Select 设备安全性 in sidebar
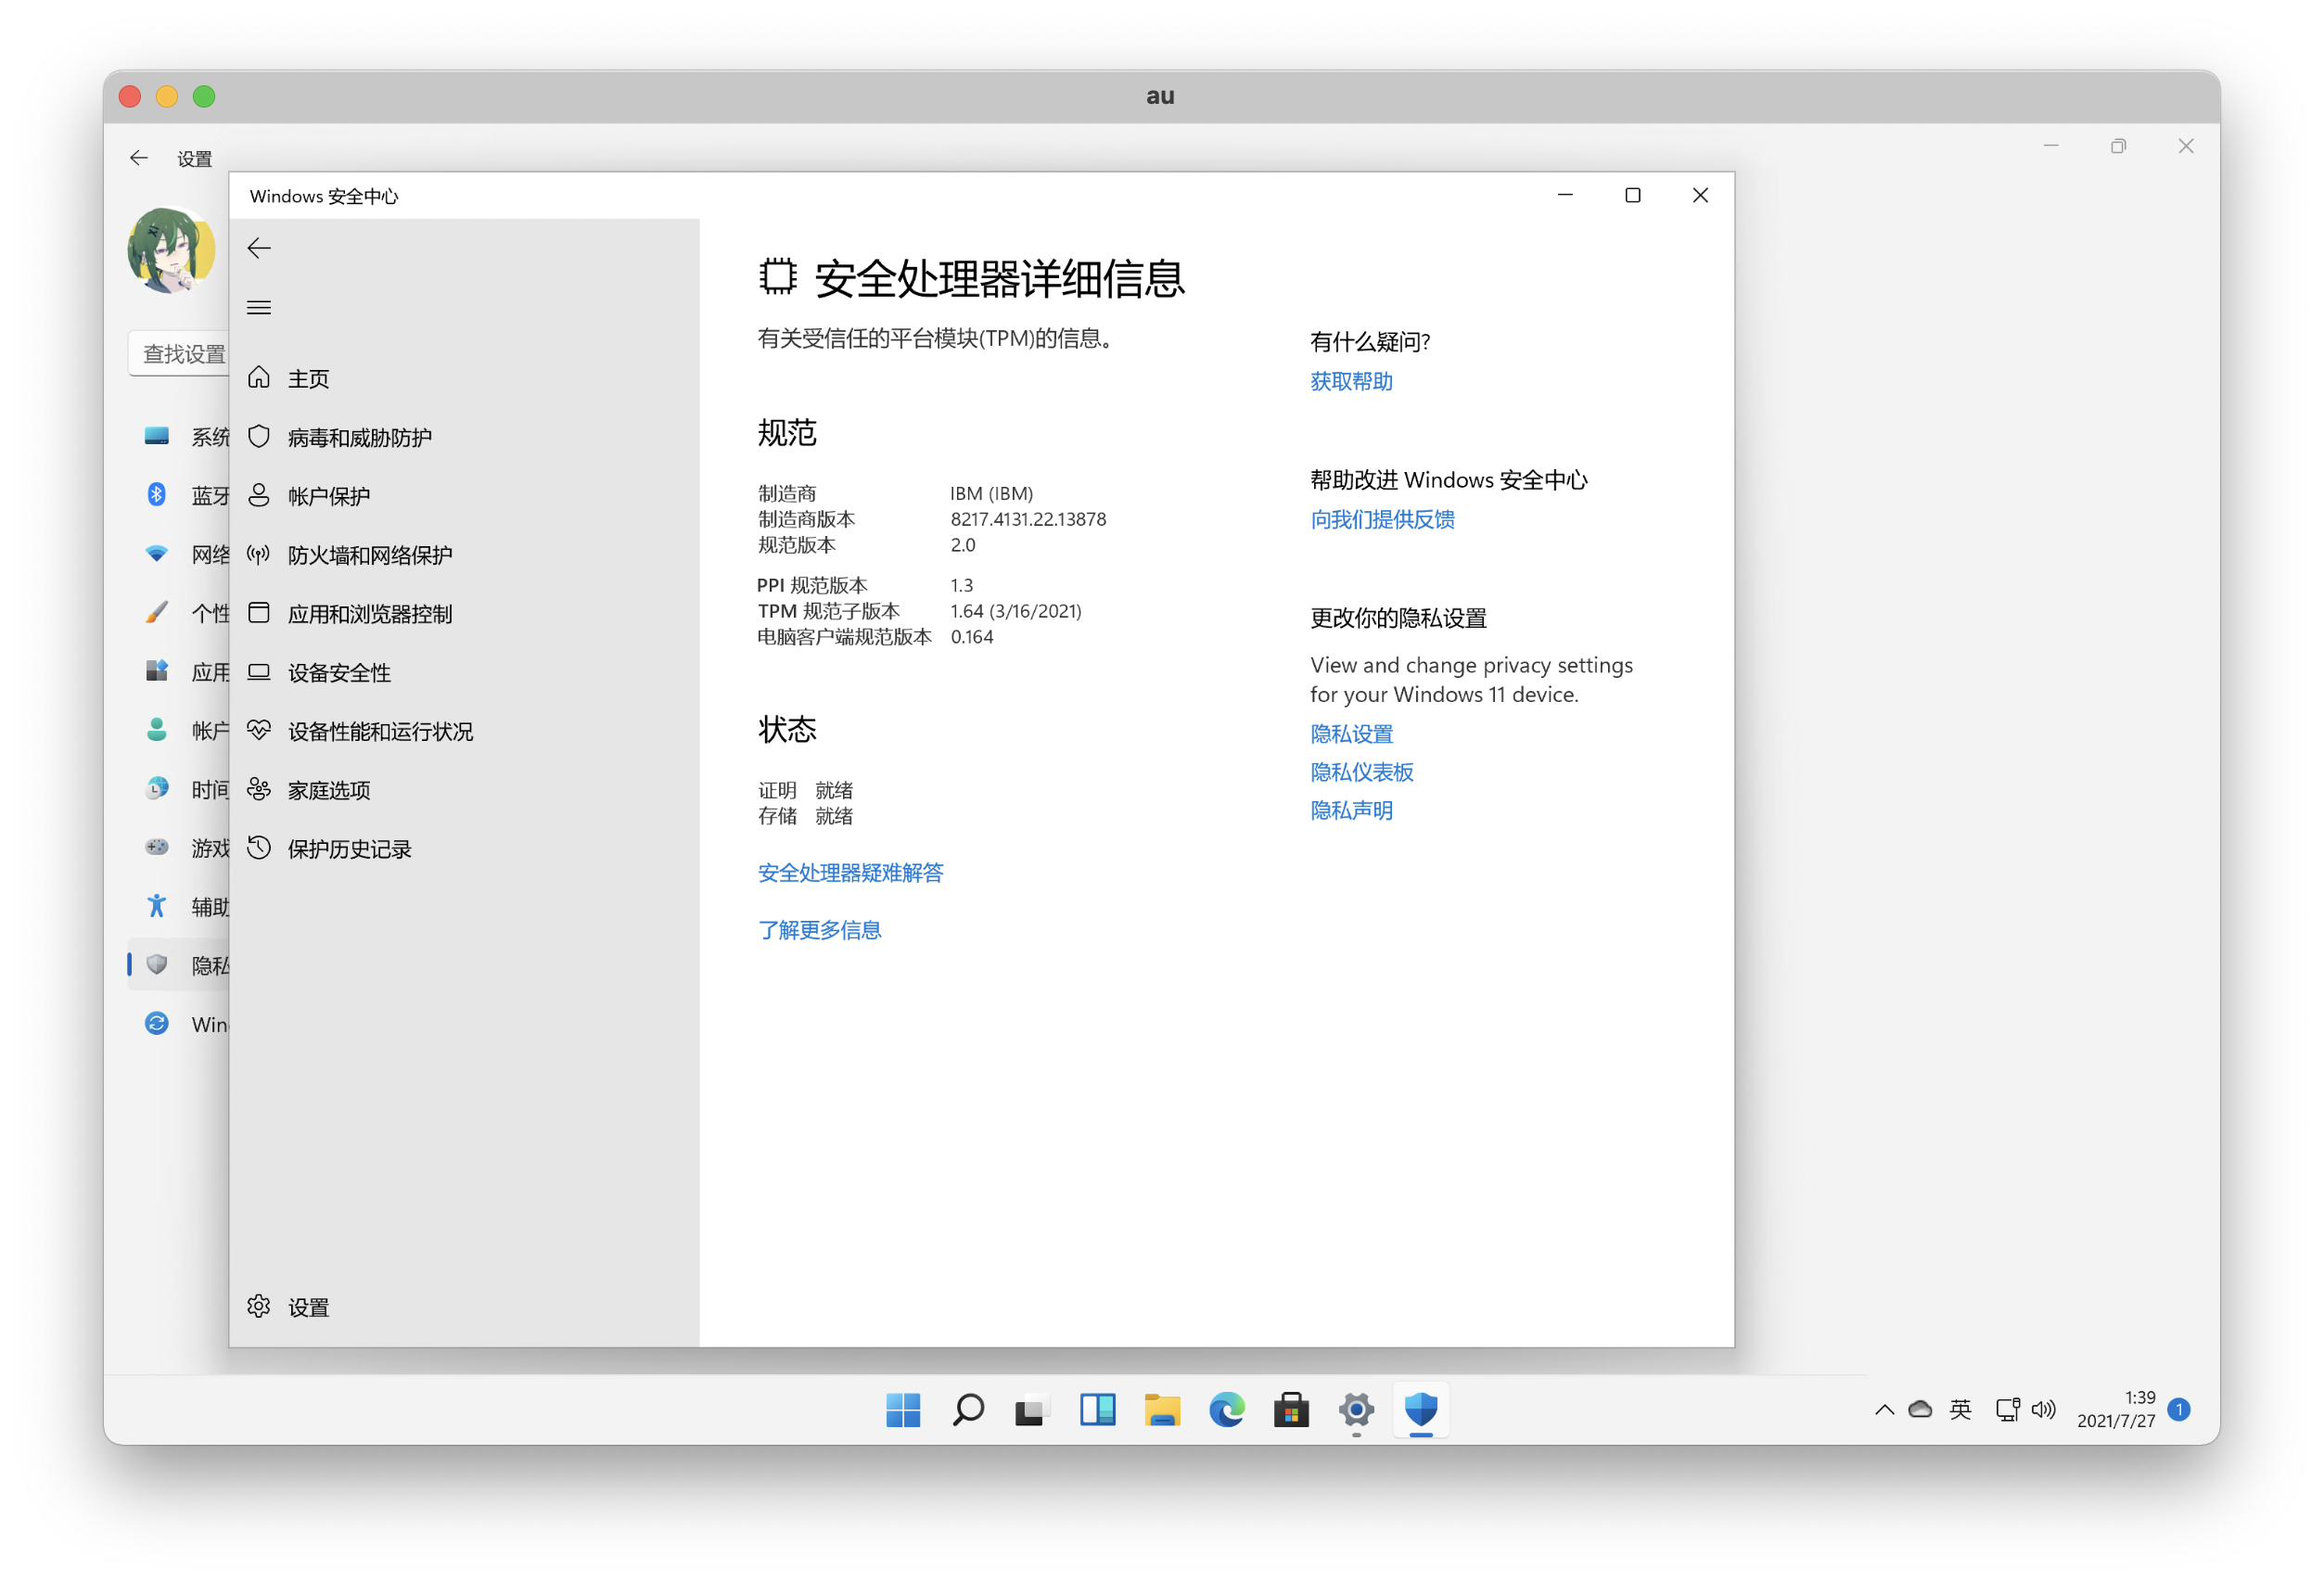Image resolution: width=2324 pixels, height=1582 pixels. [338, 672]
